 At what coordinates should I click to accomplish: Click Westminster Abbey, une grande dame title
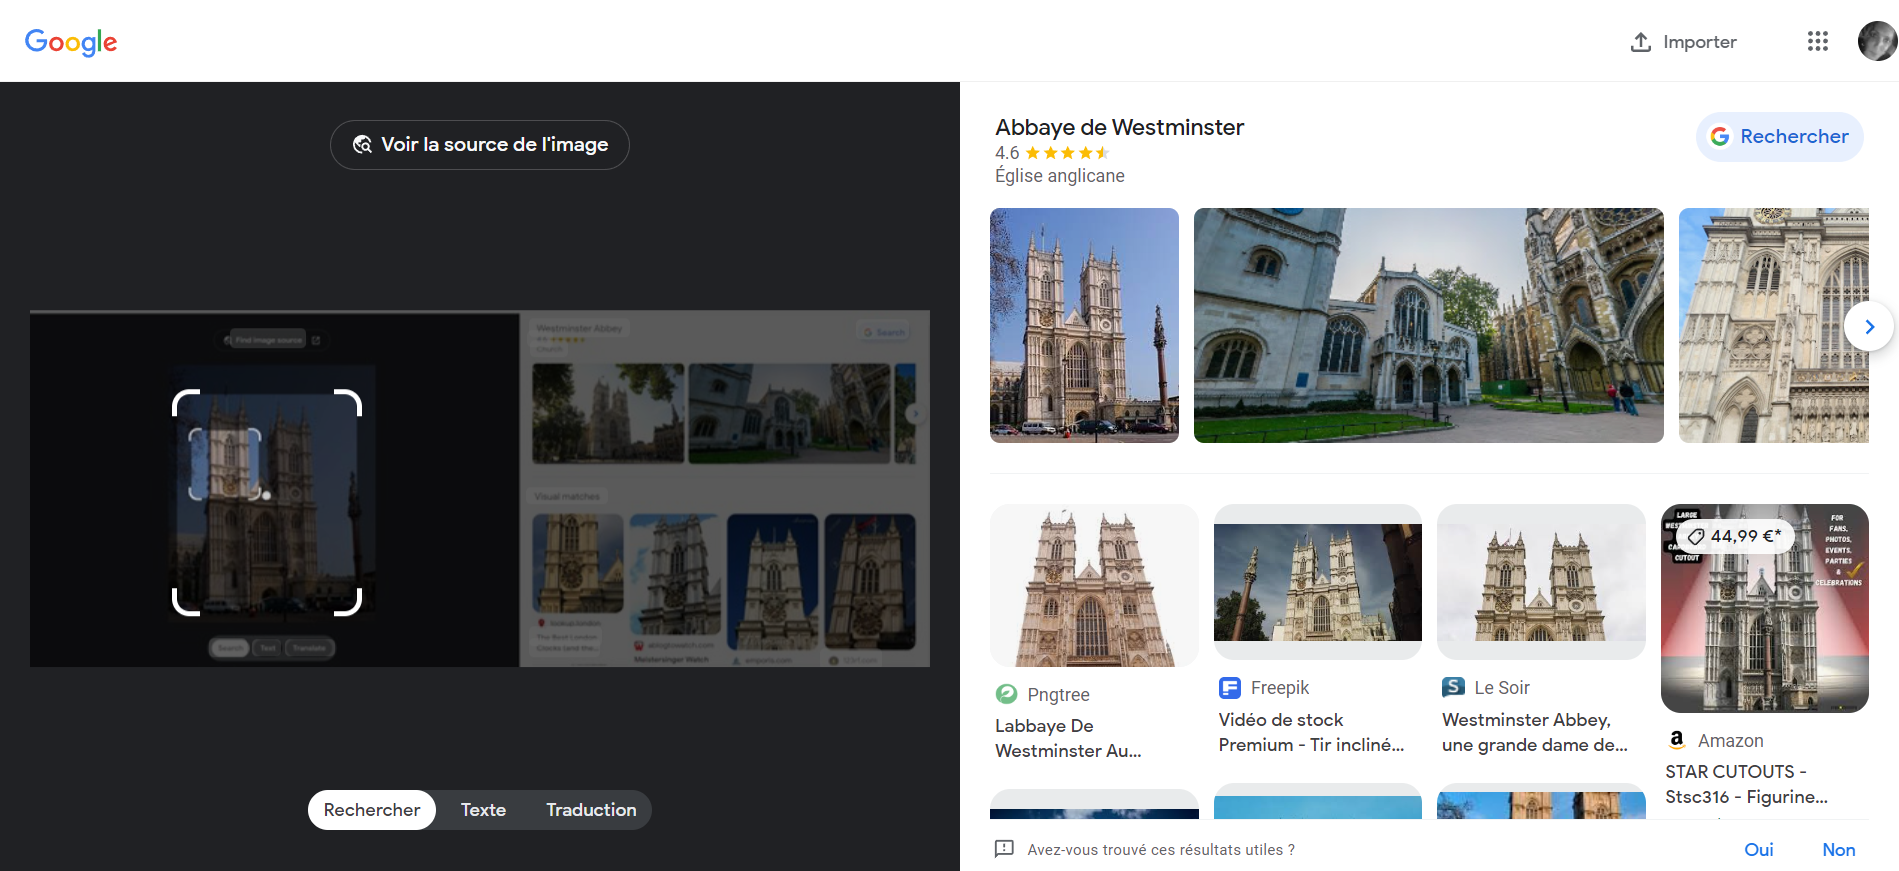(x=1535, y=732)
